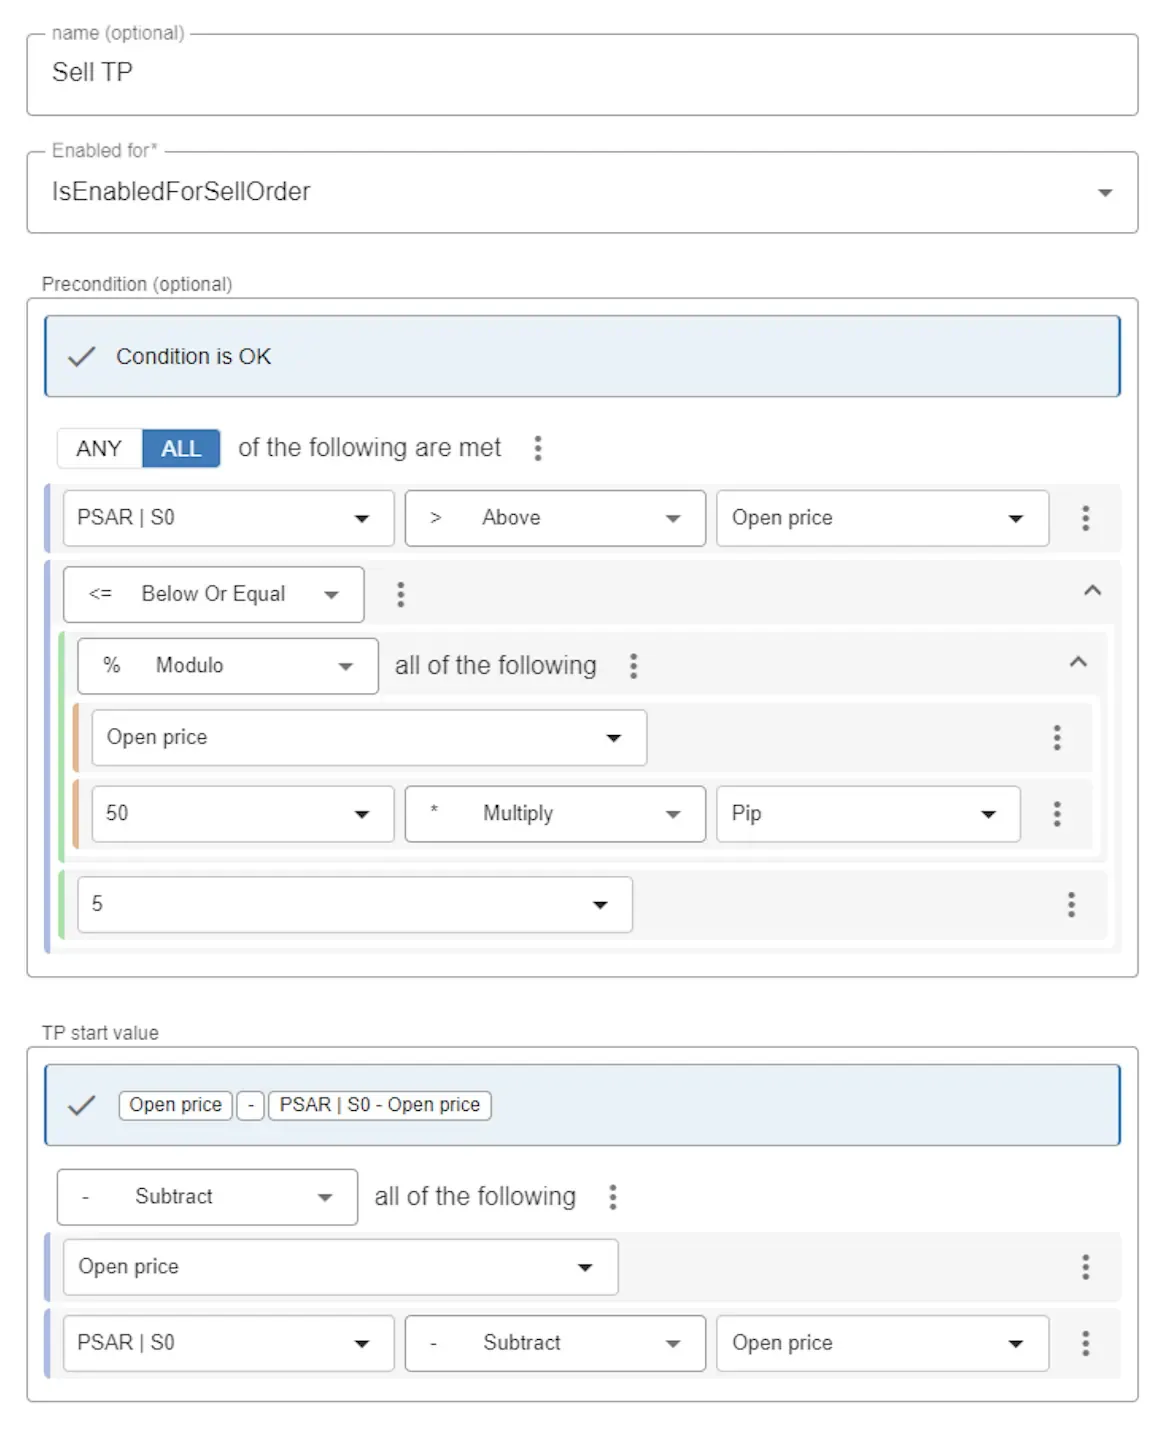The height and width of the screenshot is (1439, 1165).
Task: Collapse the Modulo expression group
Action: point(1078,662)
